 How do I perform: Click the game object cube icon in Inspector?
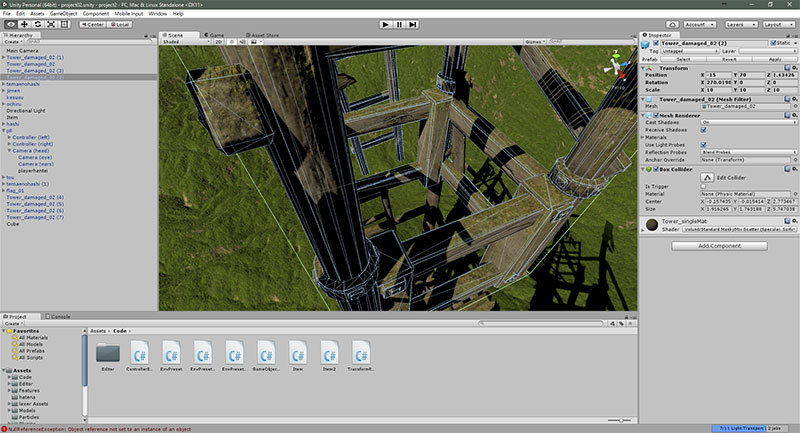pos(646,44)
